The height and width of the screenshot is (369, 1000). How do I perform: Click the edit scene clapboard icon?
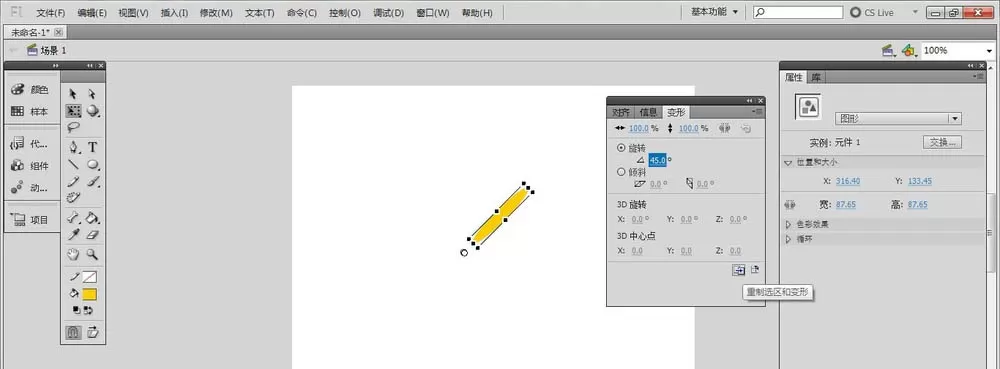coord(887,51)
